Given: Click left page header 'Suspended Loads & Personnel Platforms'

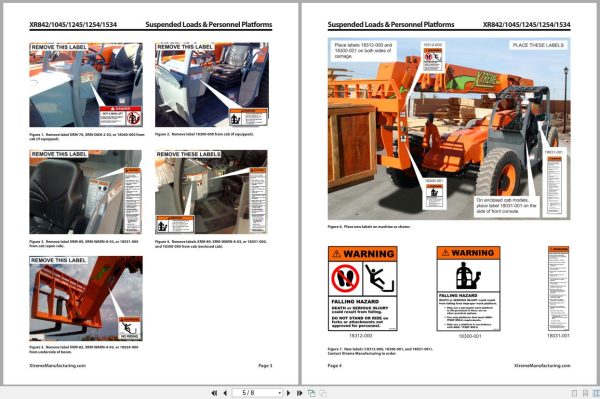Looking at the screenshot, I should pos(209,24).
